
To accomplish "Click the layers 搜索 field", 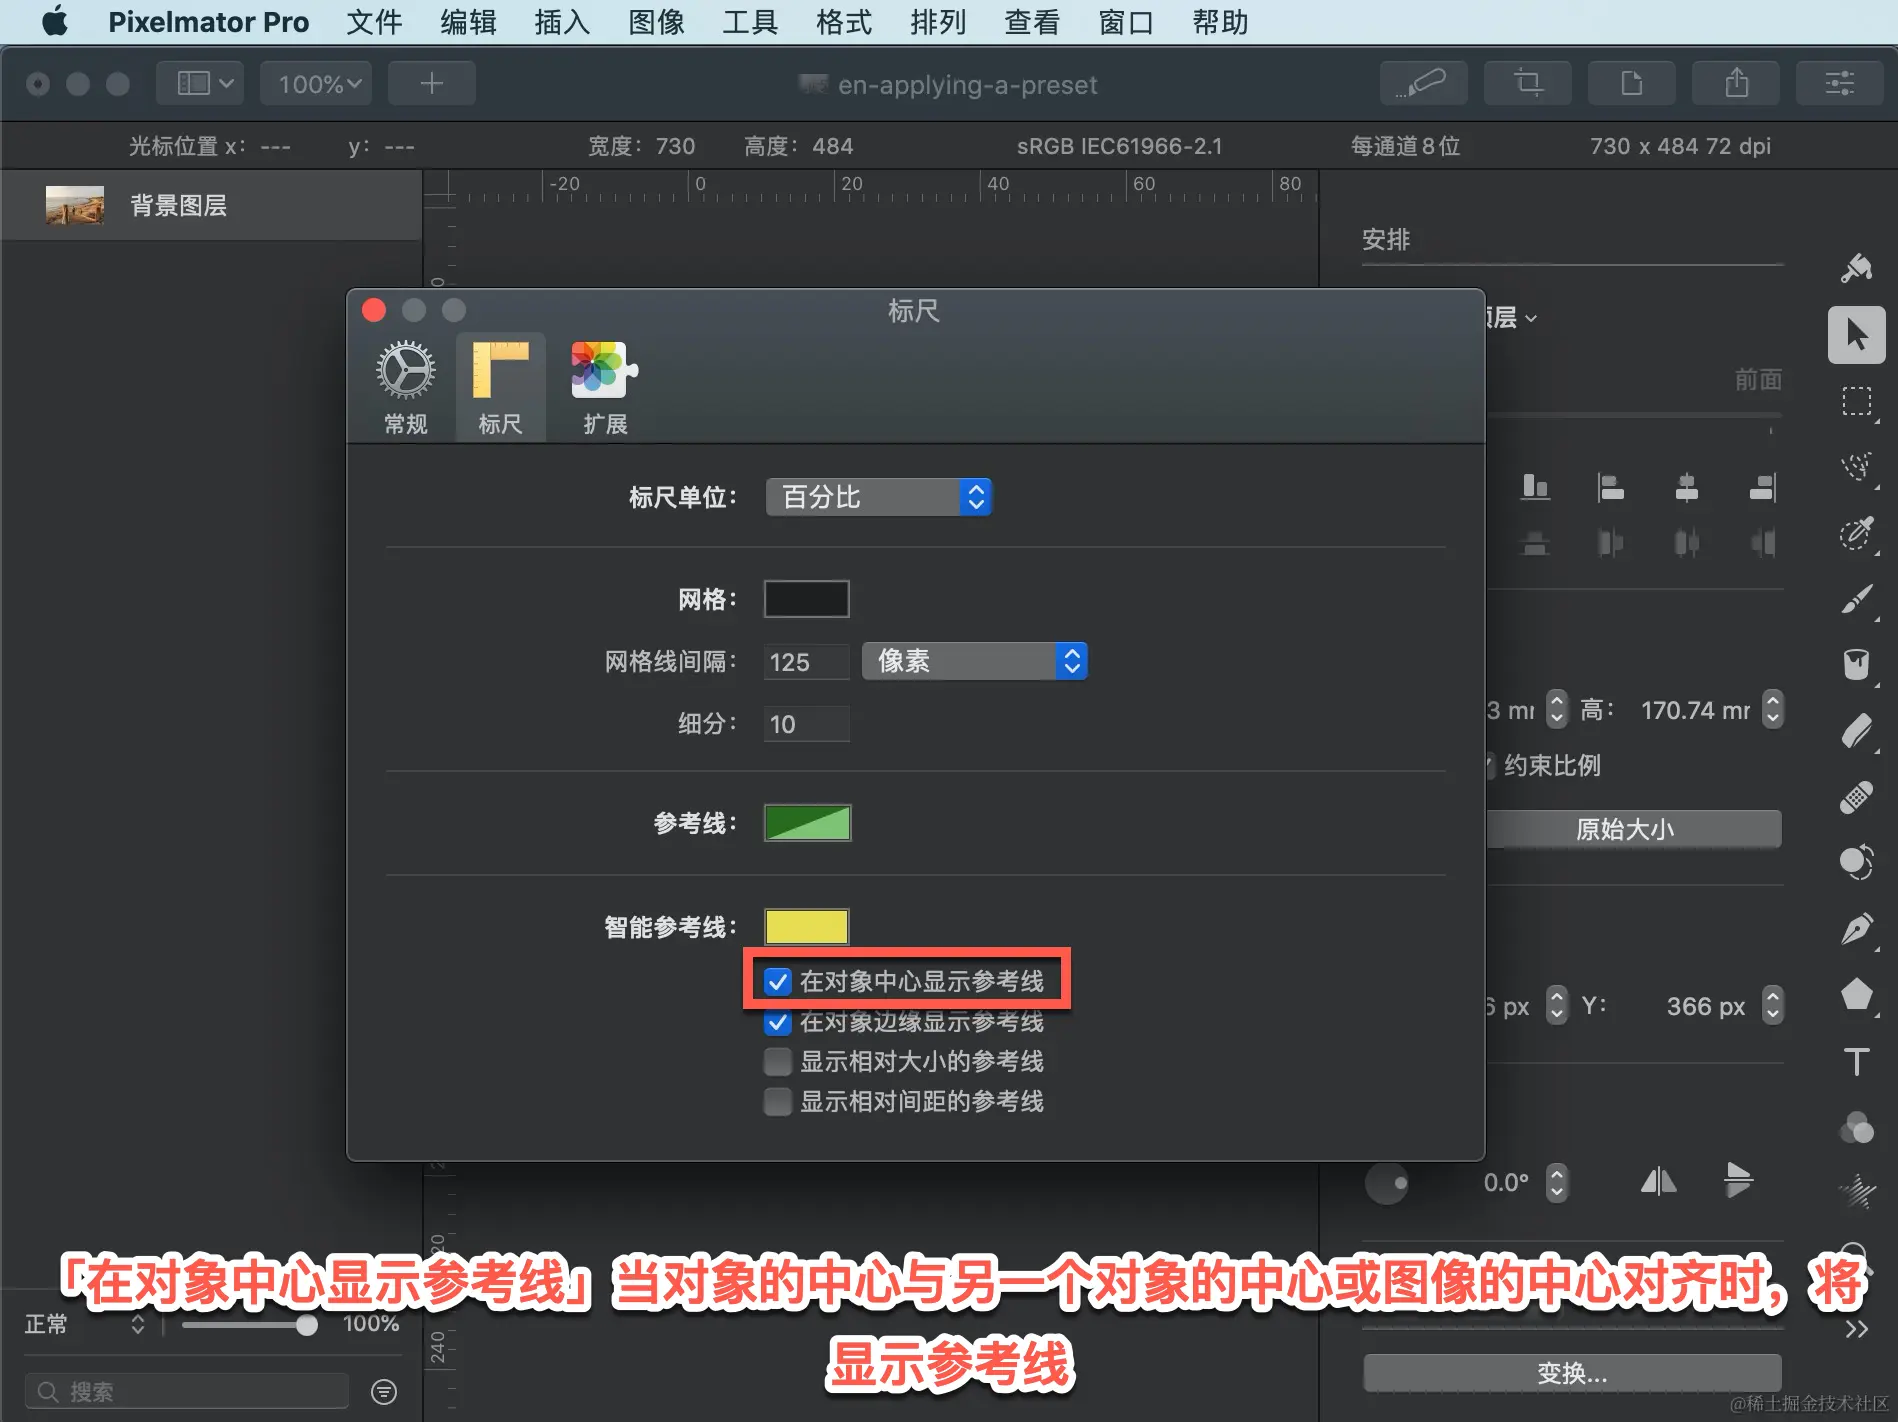I will (x=187, y=1392).
